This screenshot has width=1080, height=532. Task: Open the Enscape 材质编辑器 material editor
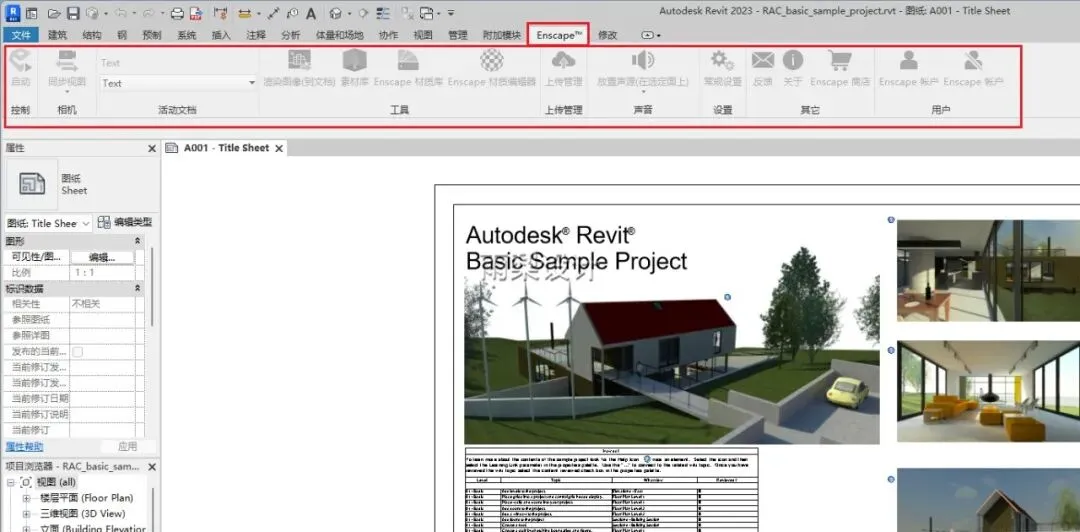click(x=491, y=62)
